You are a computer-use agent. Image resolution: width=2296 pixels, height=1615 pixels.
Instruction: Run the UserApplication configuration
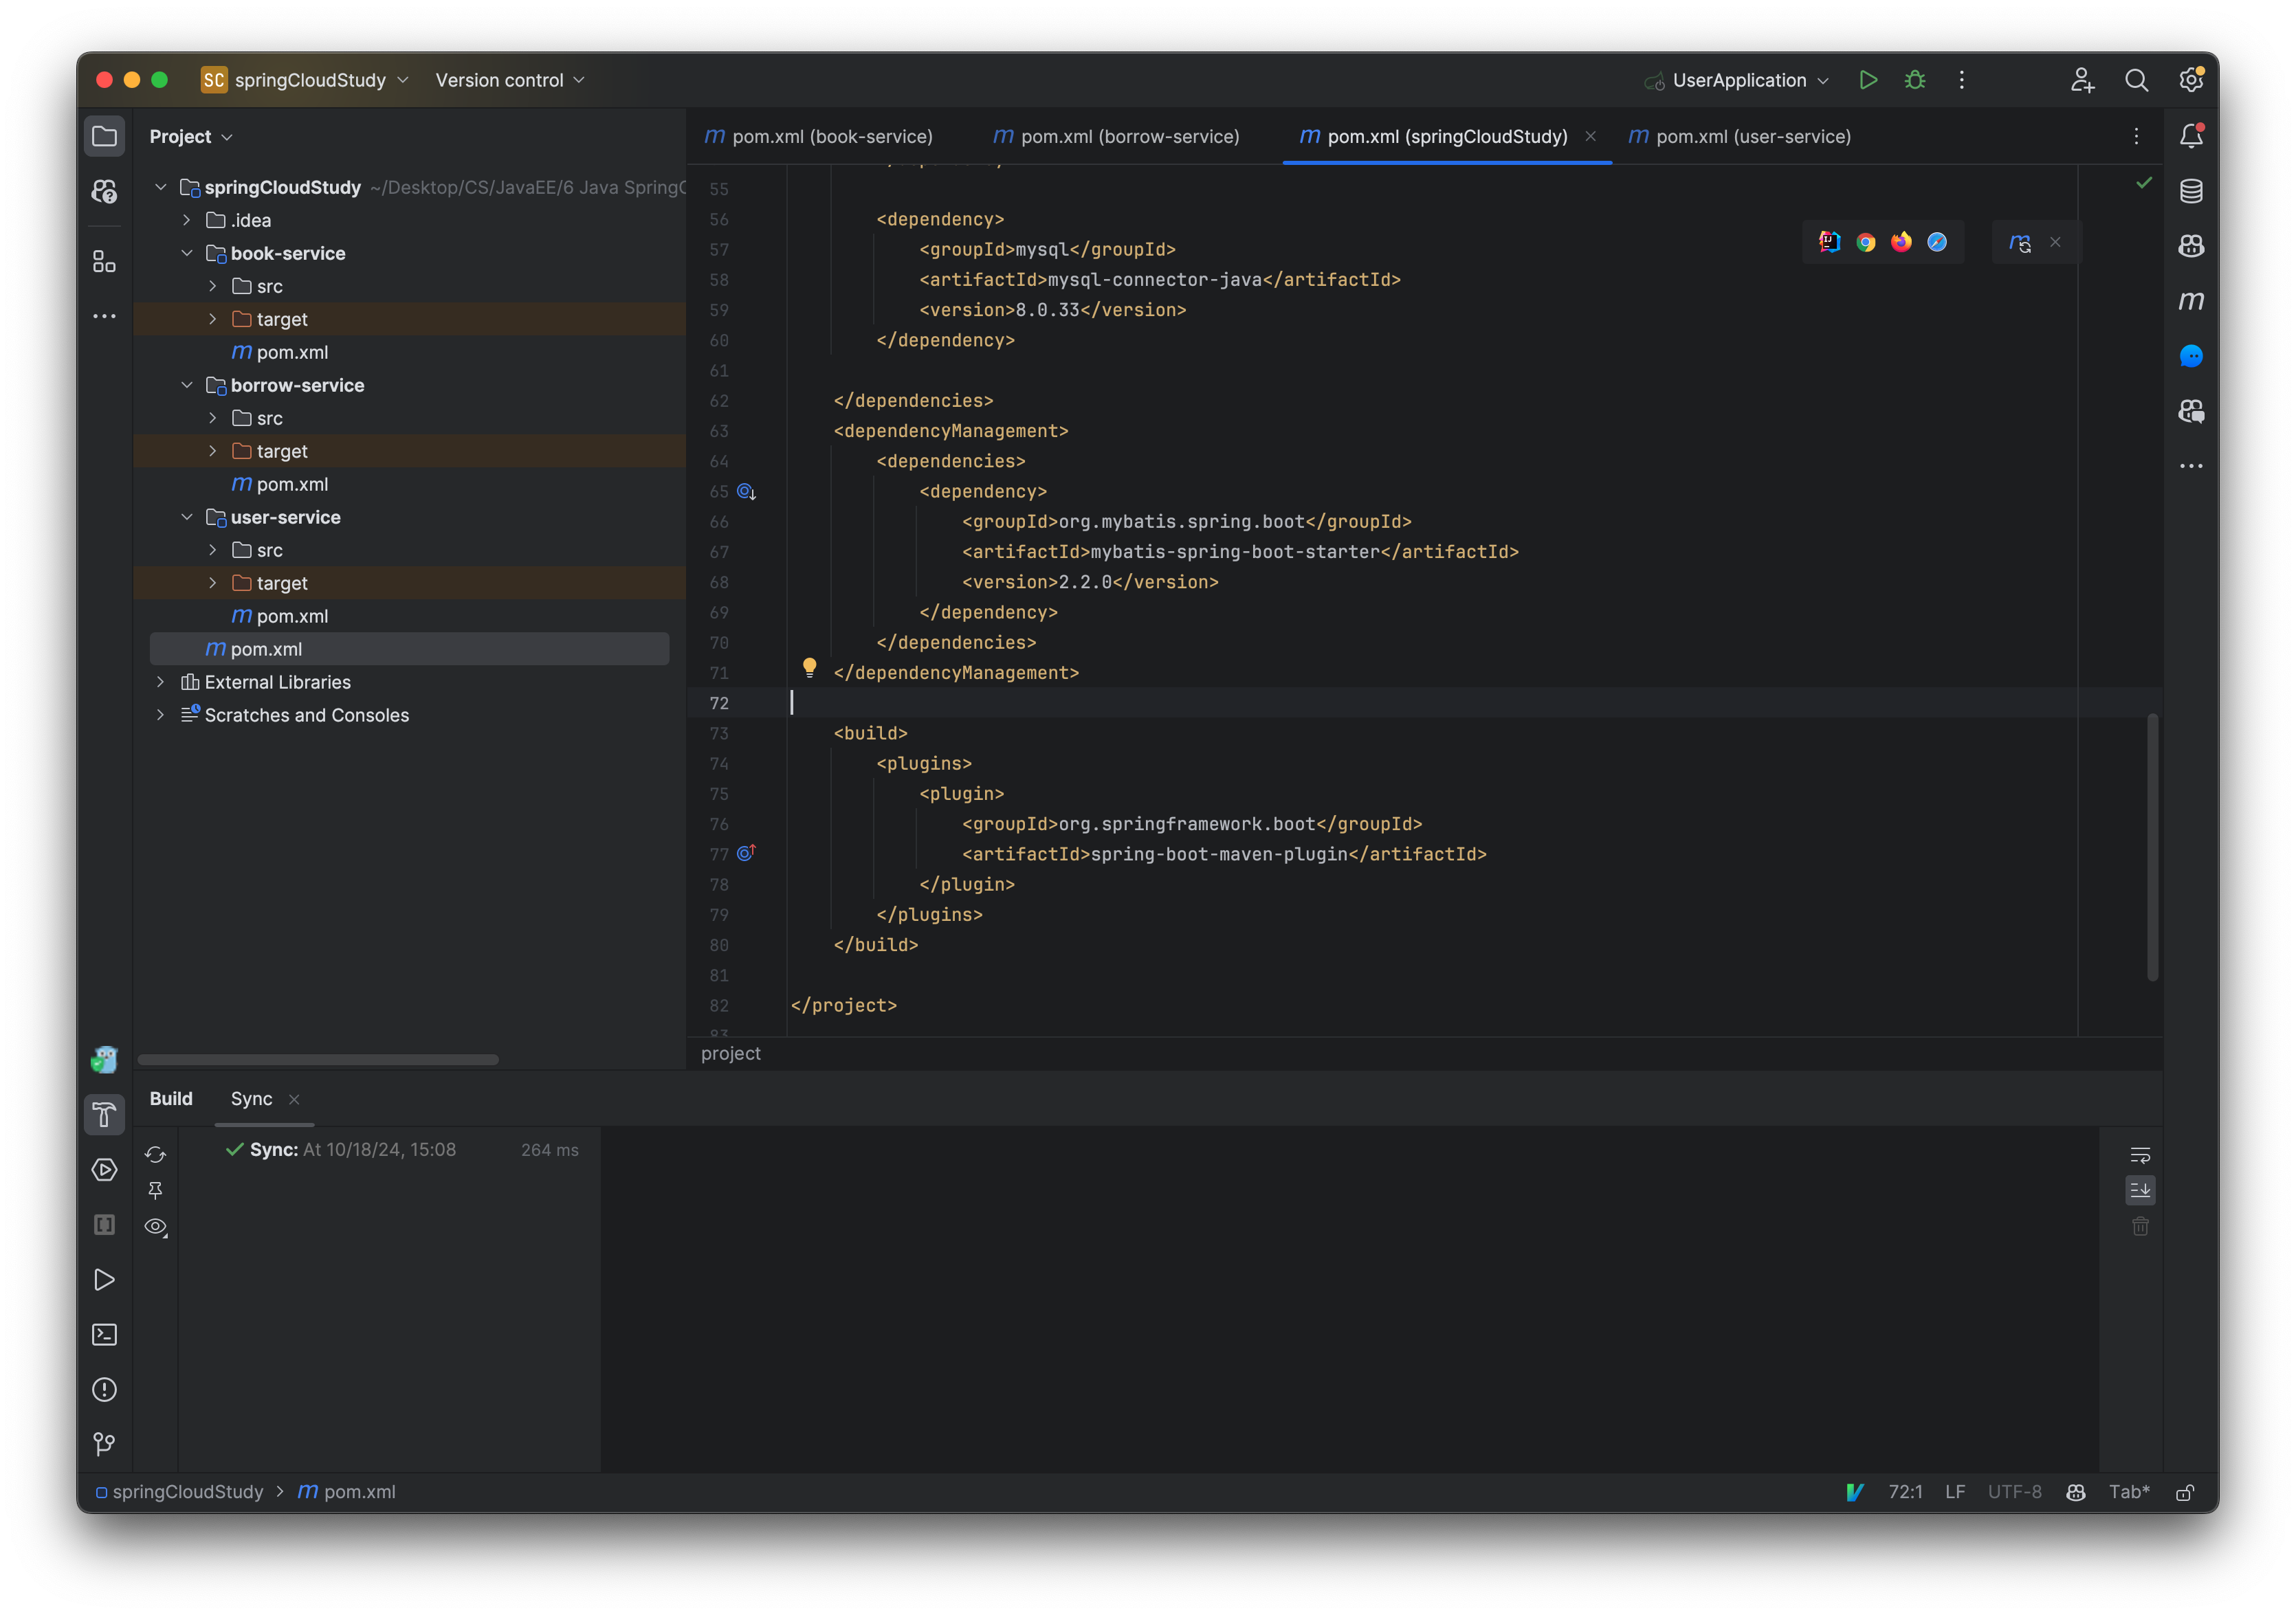point(1868,80)
